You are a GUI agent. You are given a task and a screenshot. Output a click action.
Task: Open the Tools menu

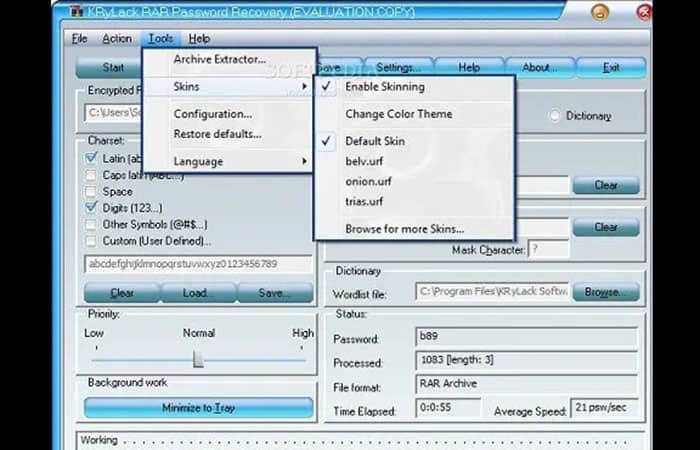[x=161, y=39]
